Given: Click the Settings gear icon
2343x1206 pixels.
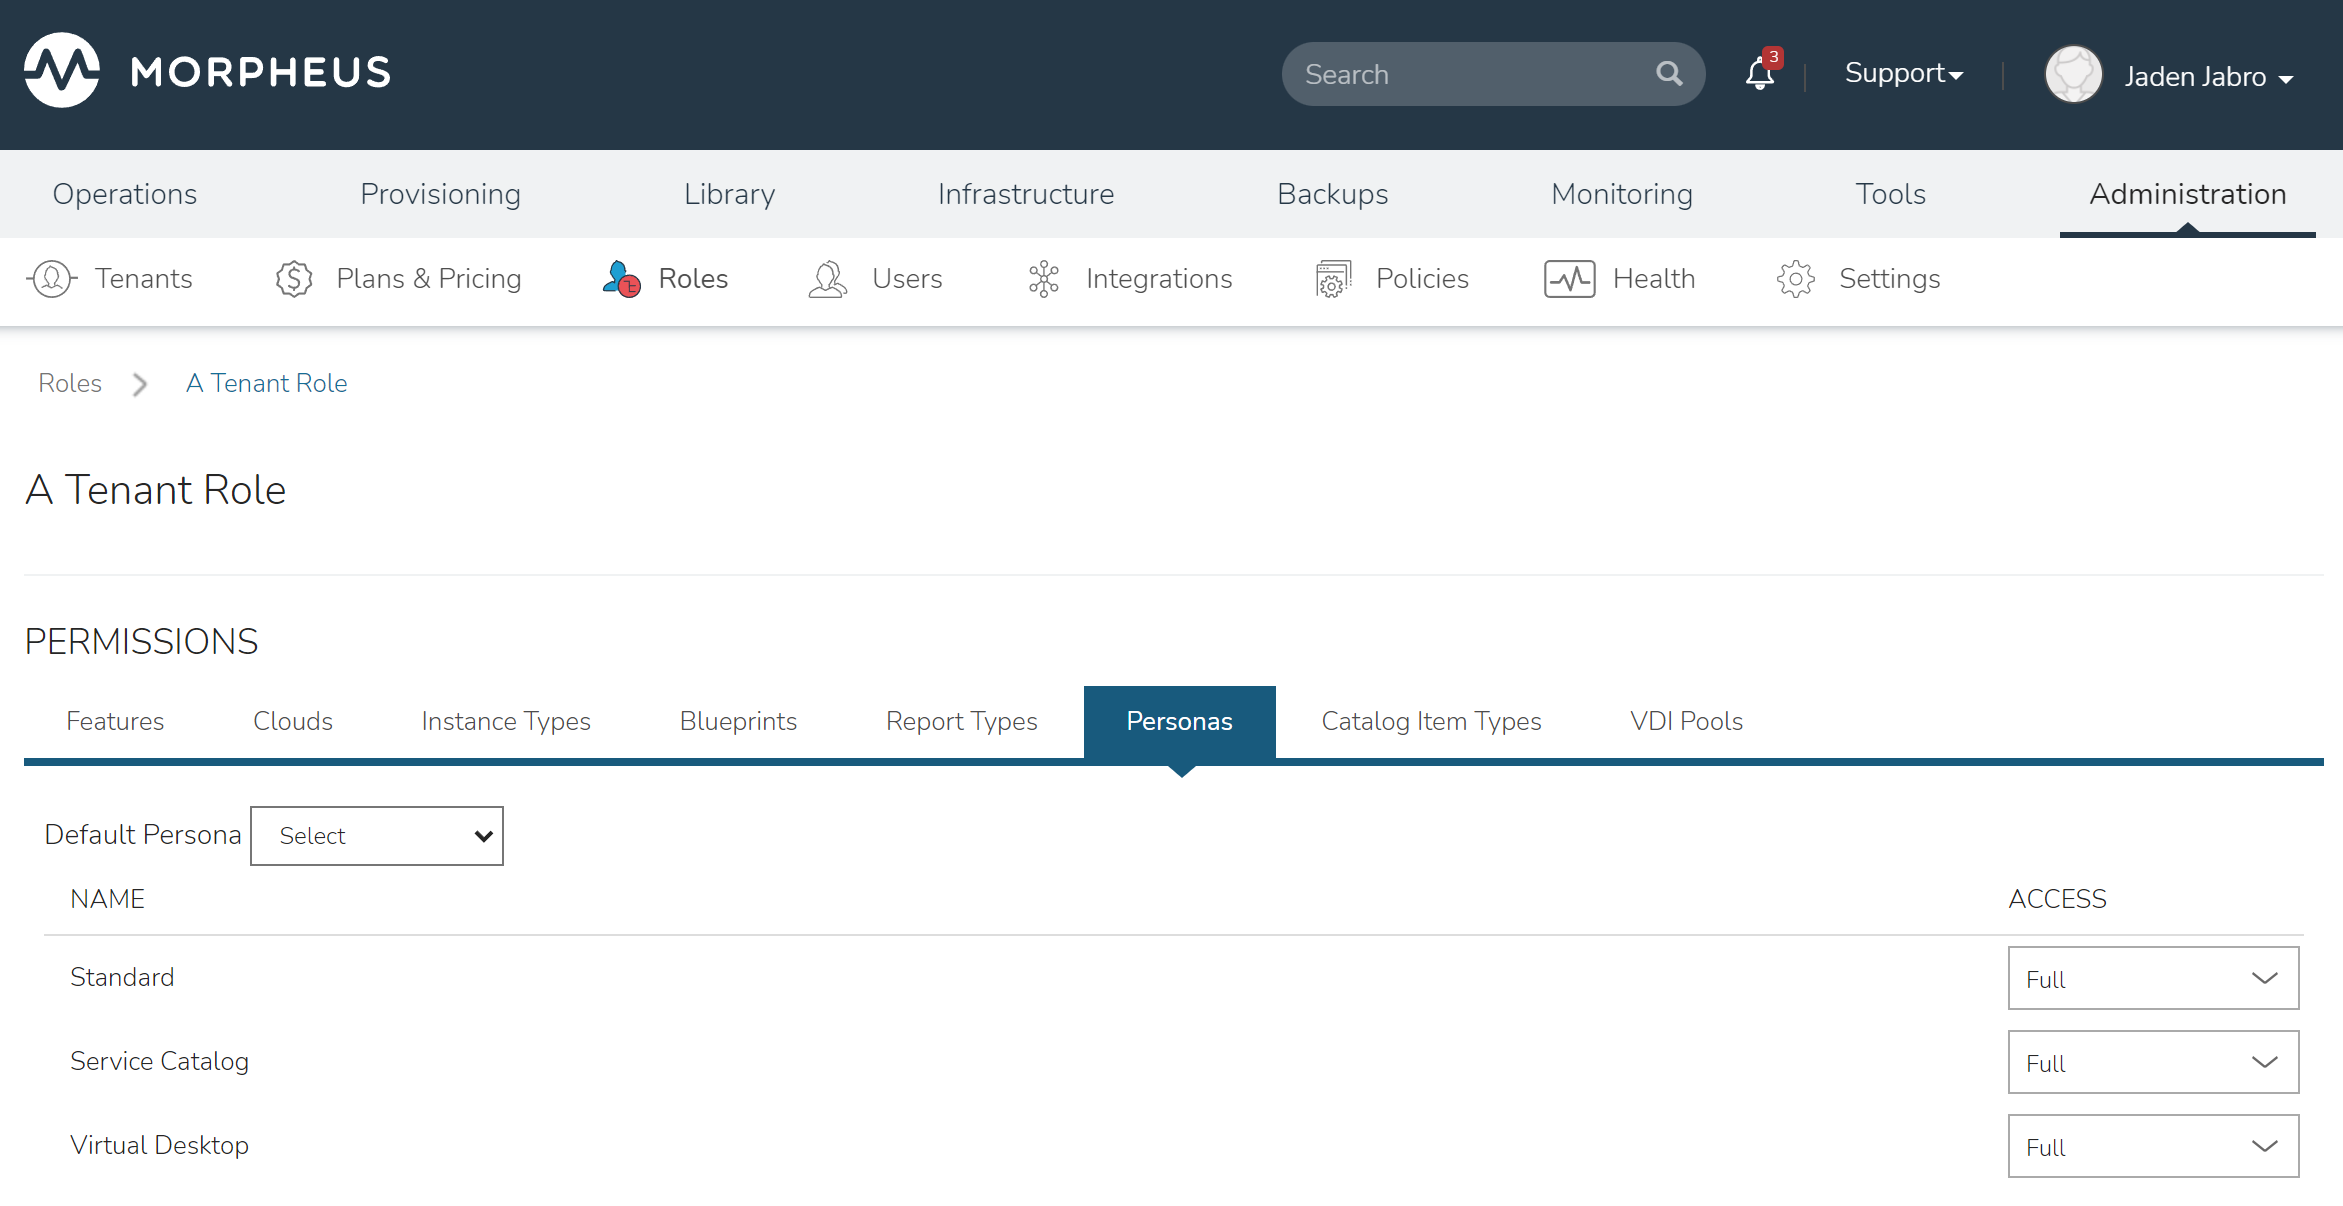Looking at the screenshot, I should click(x=1796, y=279).
